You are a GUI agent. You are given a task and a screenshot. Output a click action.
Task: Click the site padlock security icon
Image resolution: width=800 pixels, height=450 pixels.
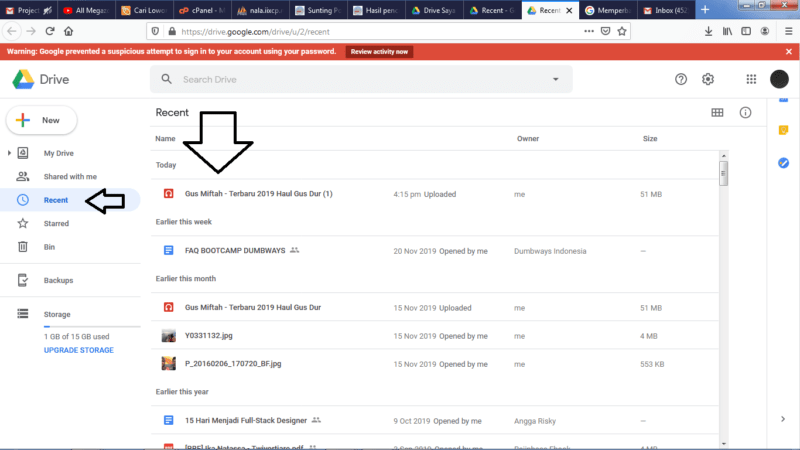[x=172, y=31]
